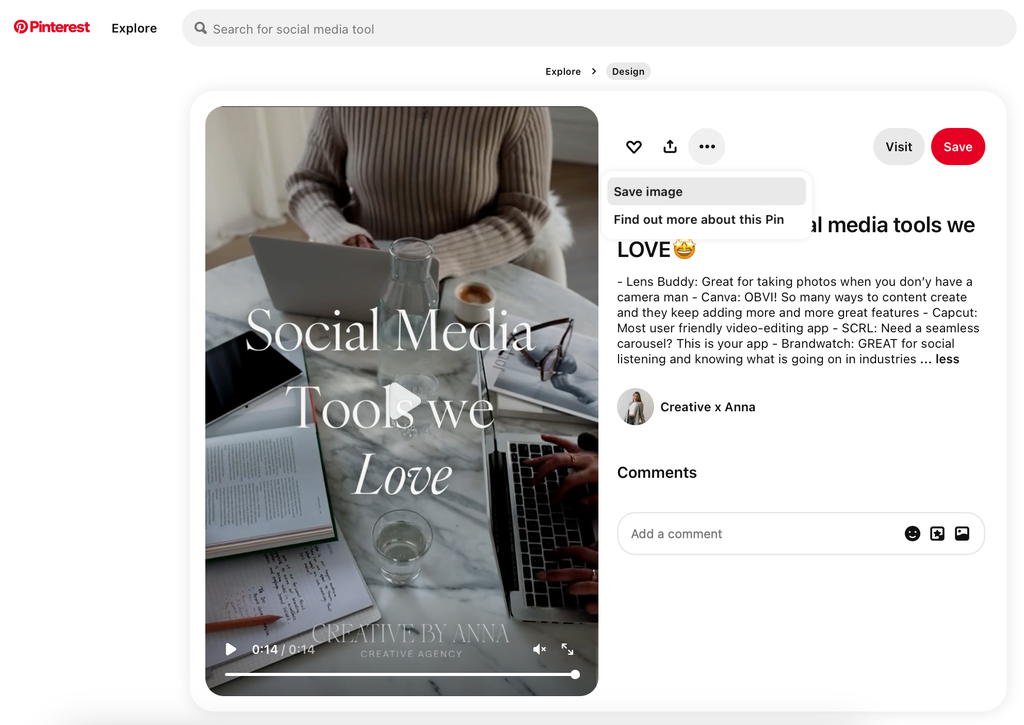This screenshot has width=1024, height=725.
Task: Open the Explore link in header
Action: click(x=134, y=28)
